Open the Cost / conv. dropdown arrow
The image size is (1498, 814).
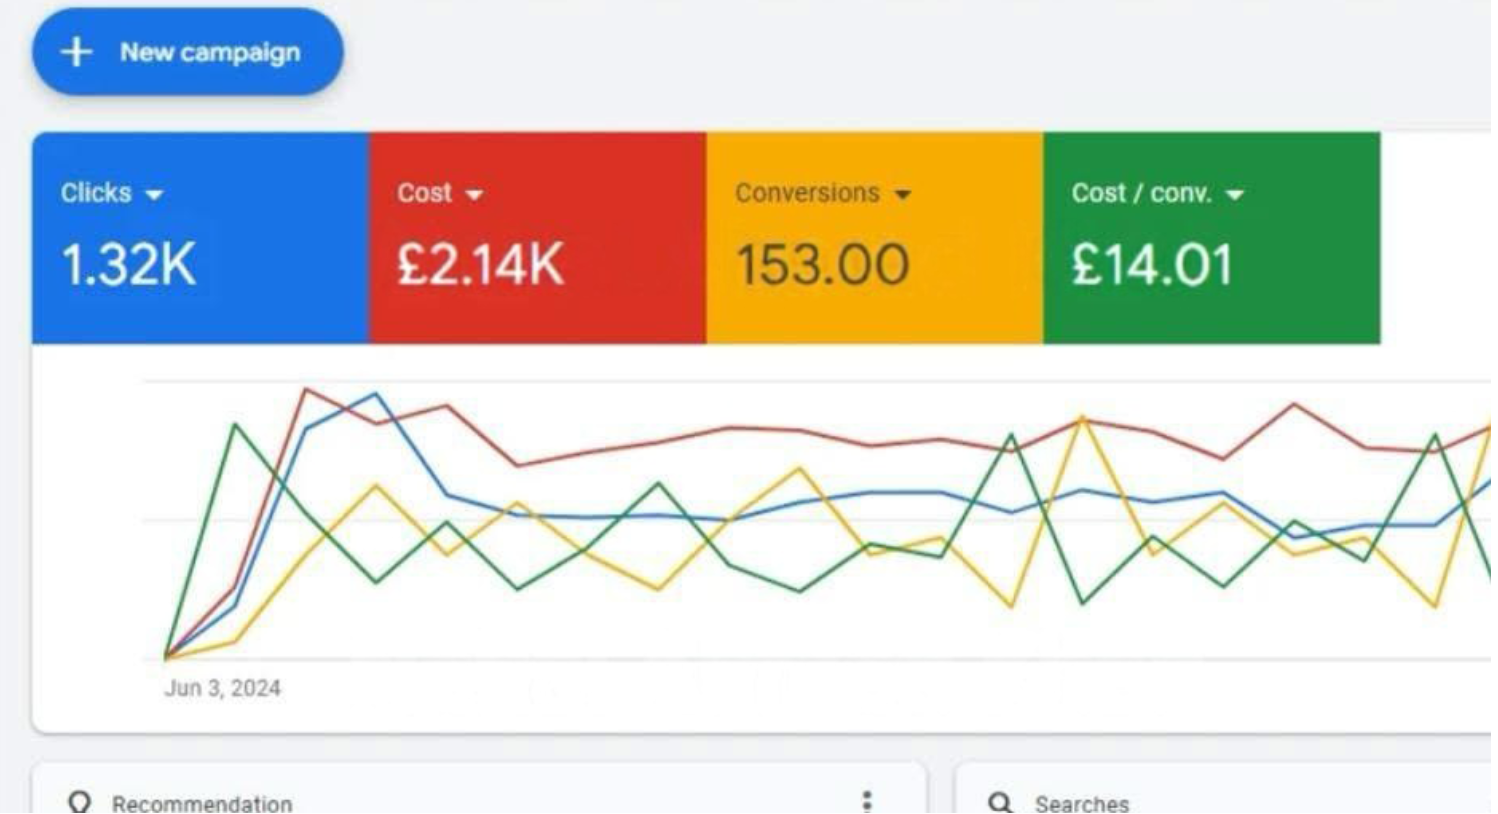[x=1235, y=194]
